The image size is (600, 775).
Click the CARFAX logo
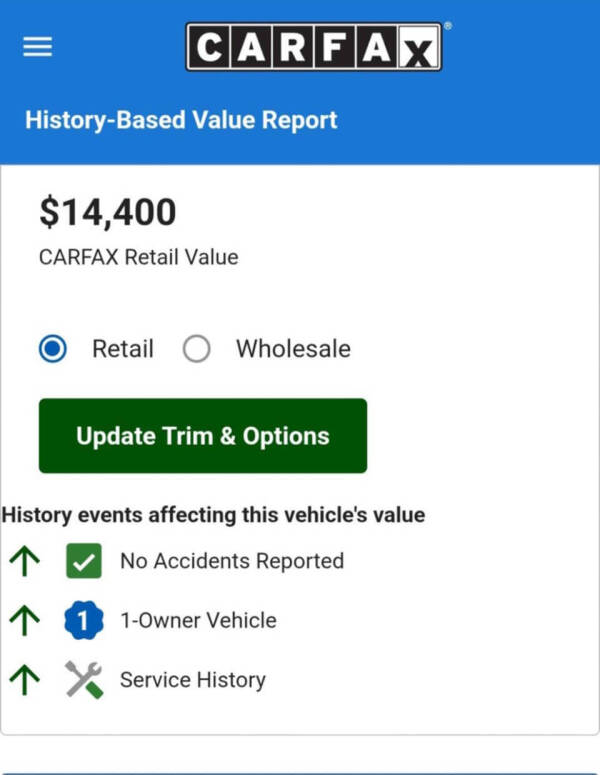point(313,47)
